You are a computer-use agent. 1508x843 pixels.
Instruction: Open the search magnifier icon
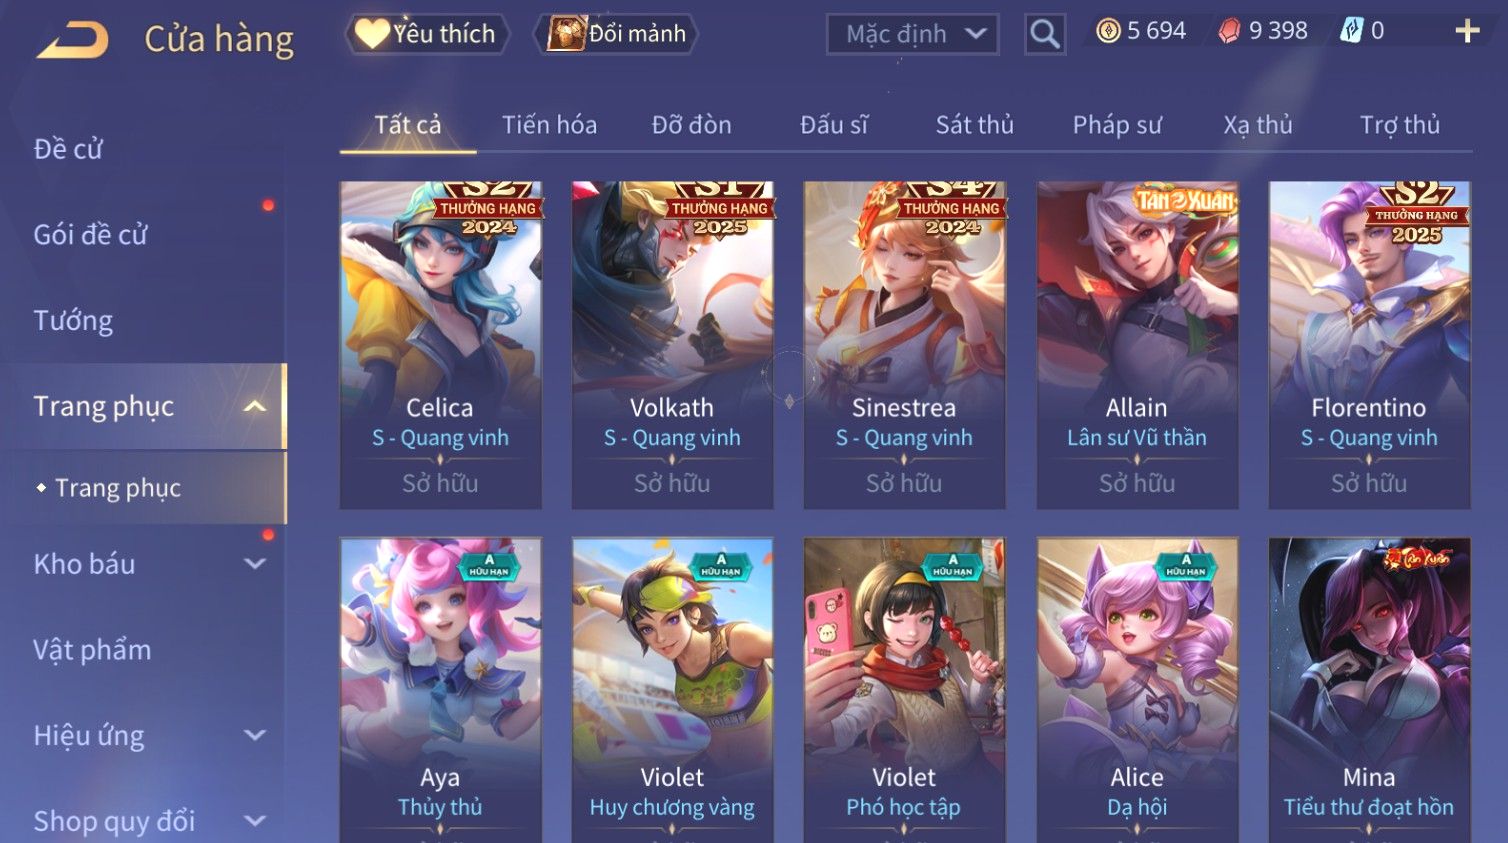(1045, 34)
